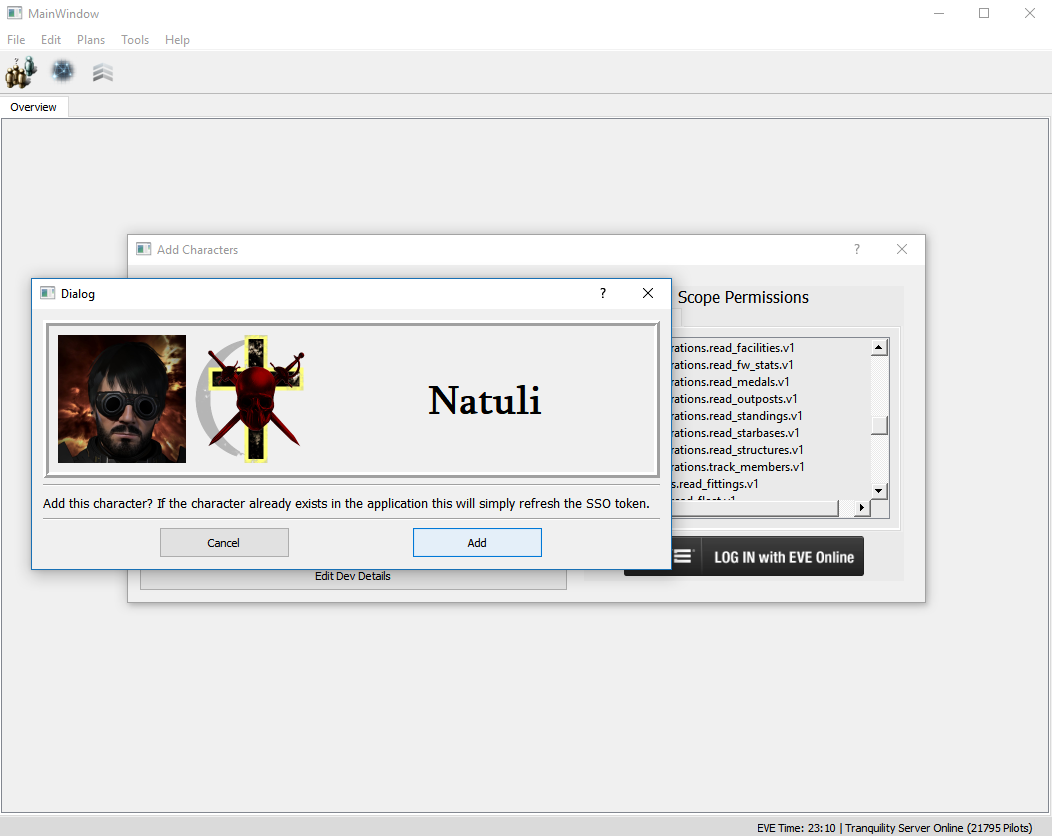Select the read_fw_stats.v1 scope
Viewport: 1052px width, 836px height.
[x=732, y=365]
